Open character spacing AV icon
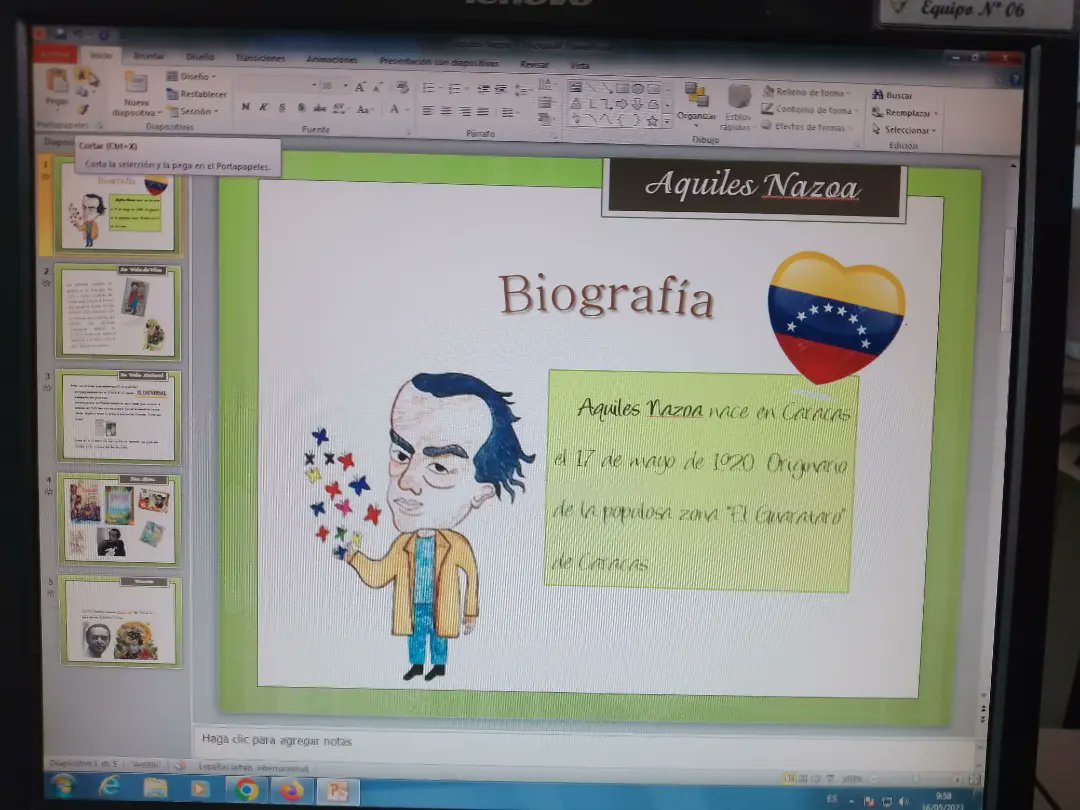 click(x=338, y=108)
